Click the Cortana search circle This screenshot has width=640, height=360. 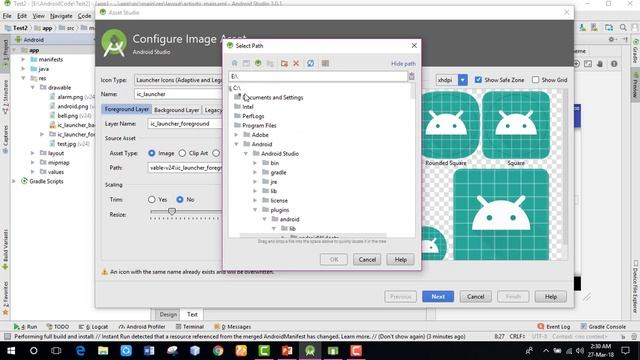(x=34, y=351)
